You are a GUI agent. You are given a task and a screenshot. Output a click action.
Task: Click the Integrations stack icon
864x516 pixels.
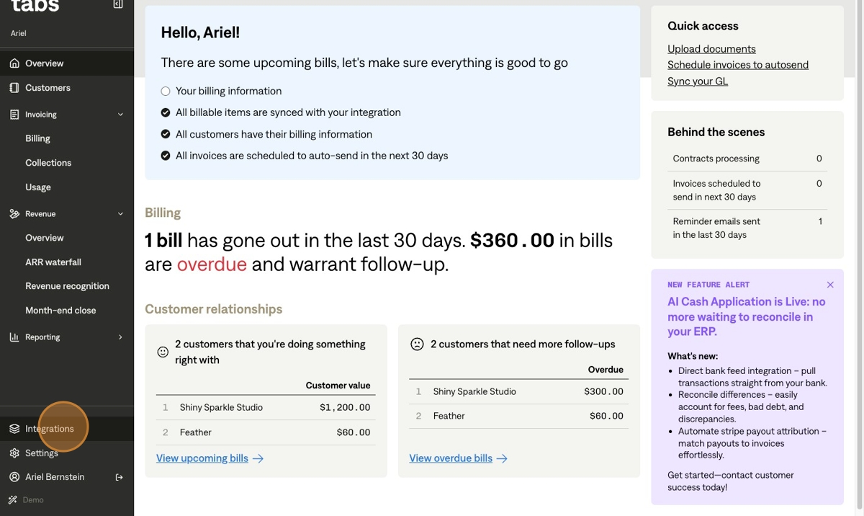pyautogui.click(x=14, y=429)
